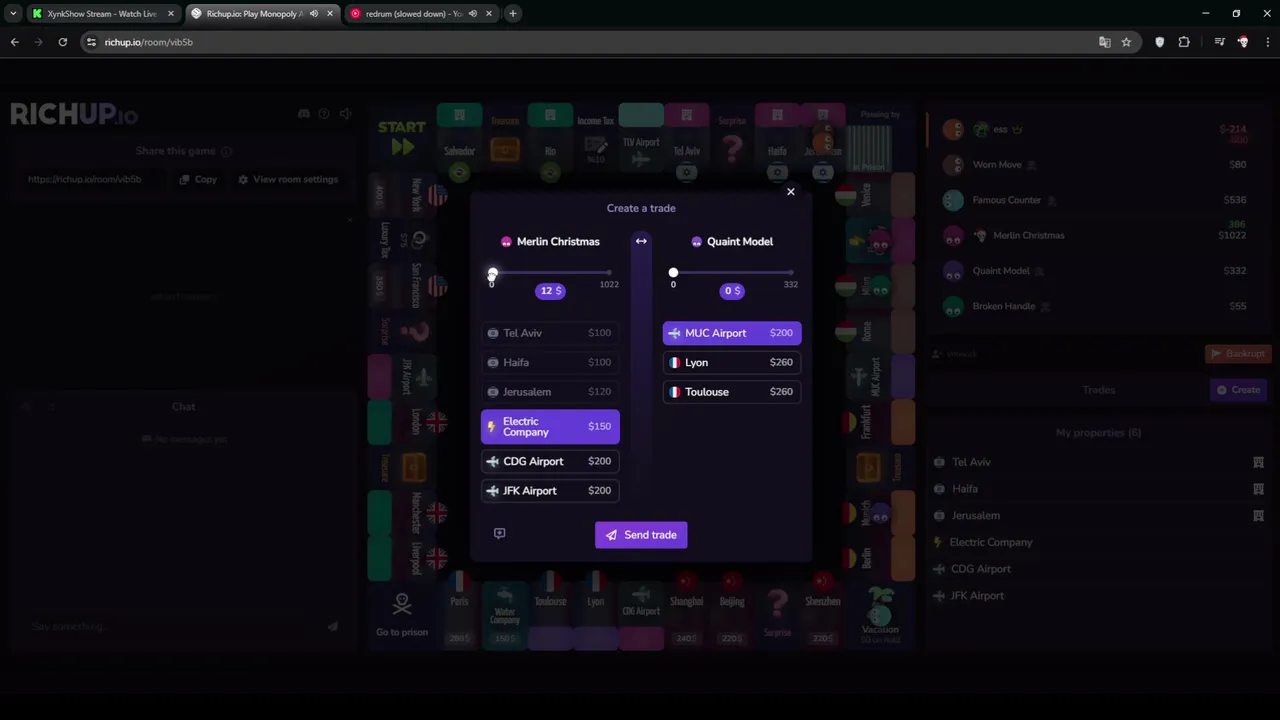Click the address bar URL
Viewport: 1280px width, 720px height.
pos(148,42)
